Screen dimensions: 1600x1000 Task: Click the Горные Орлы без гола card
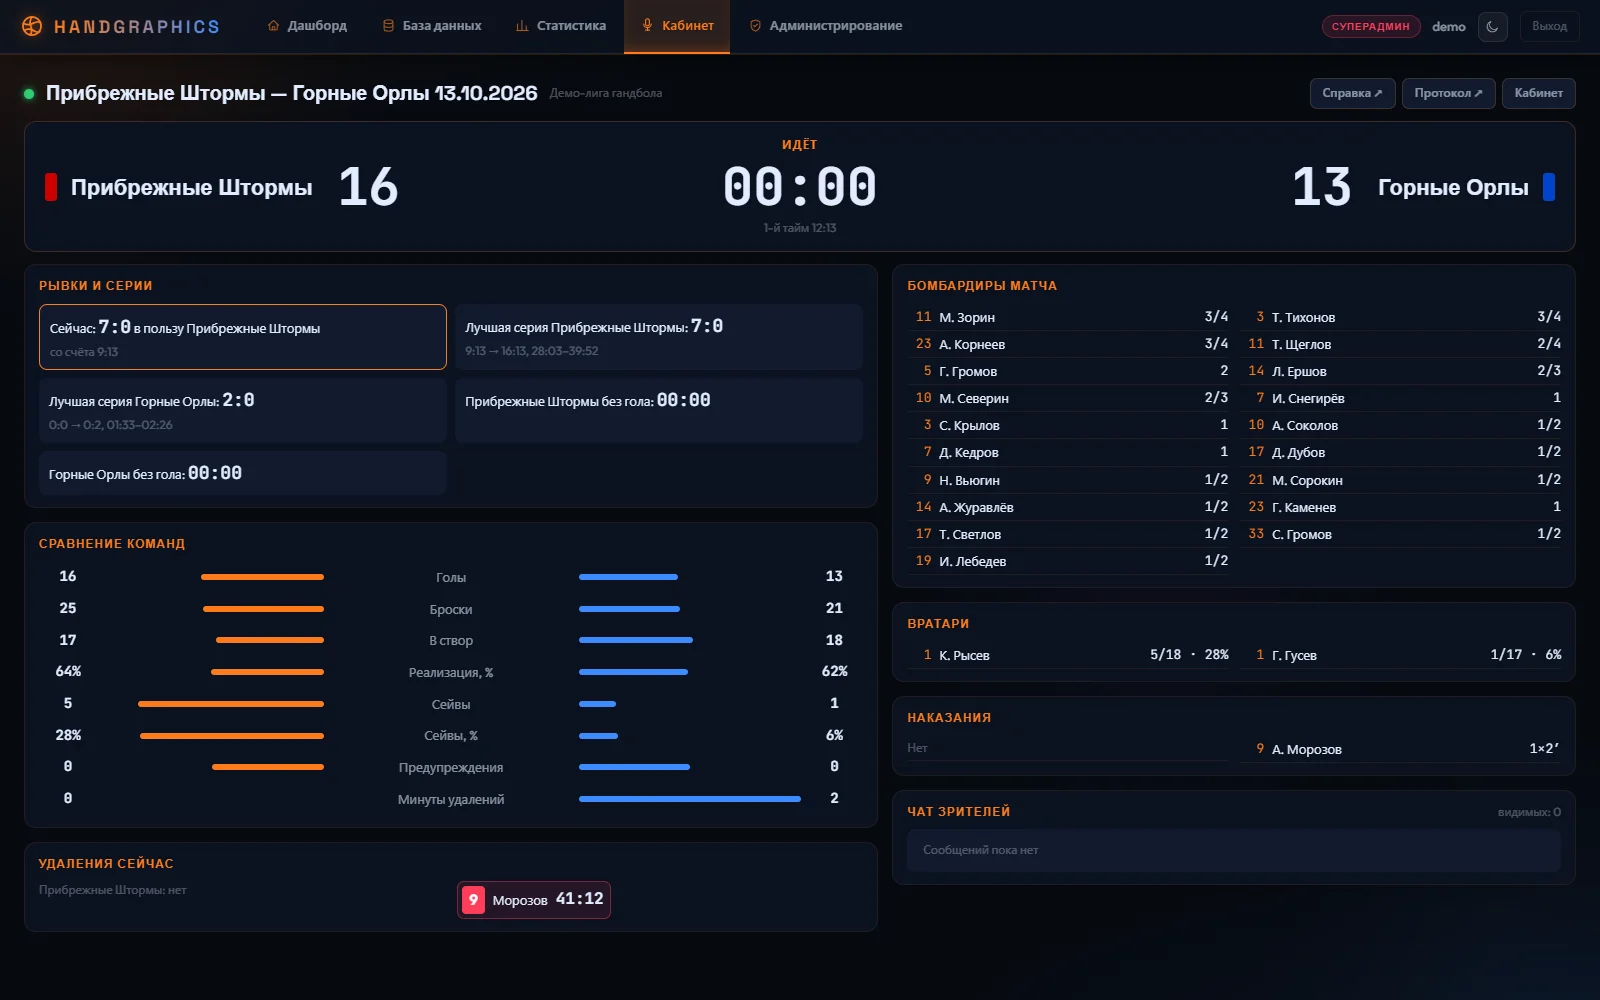click(x=243, y=473)
